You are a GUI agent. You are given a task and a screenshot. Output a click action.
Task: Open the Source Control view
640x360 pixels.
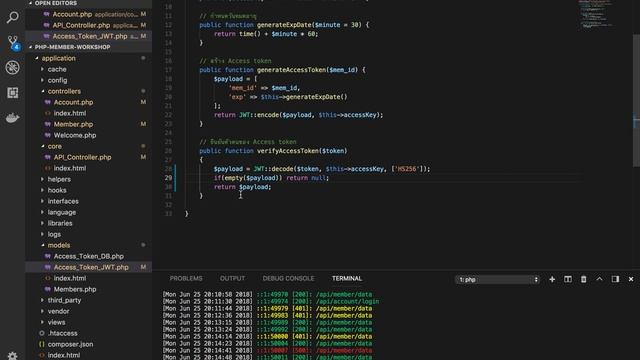(x=12, y=42)
